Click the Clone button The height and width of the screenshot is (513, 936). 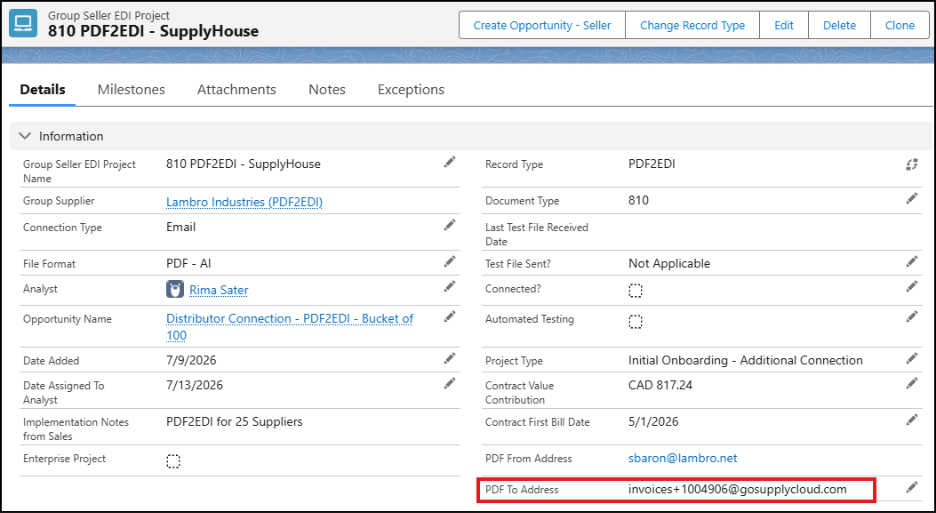[900, 25]
